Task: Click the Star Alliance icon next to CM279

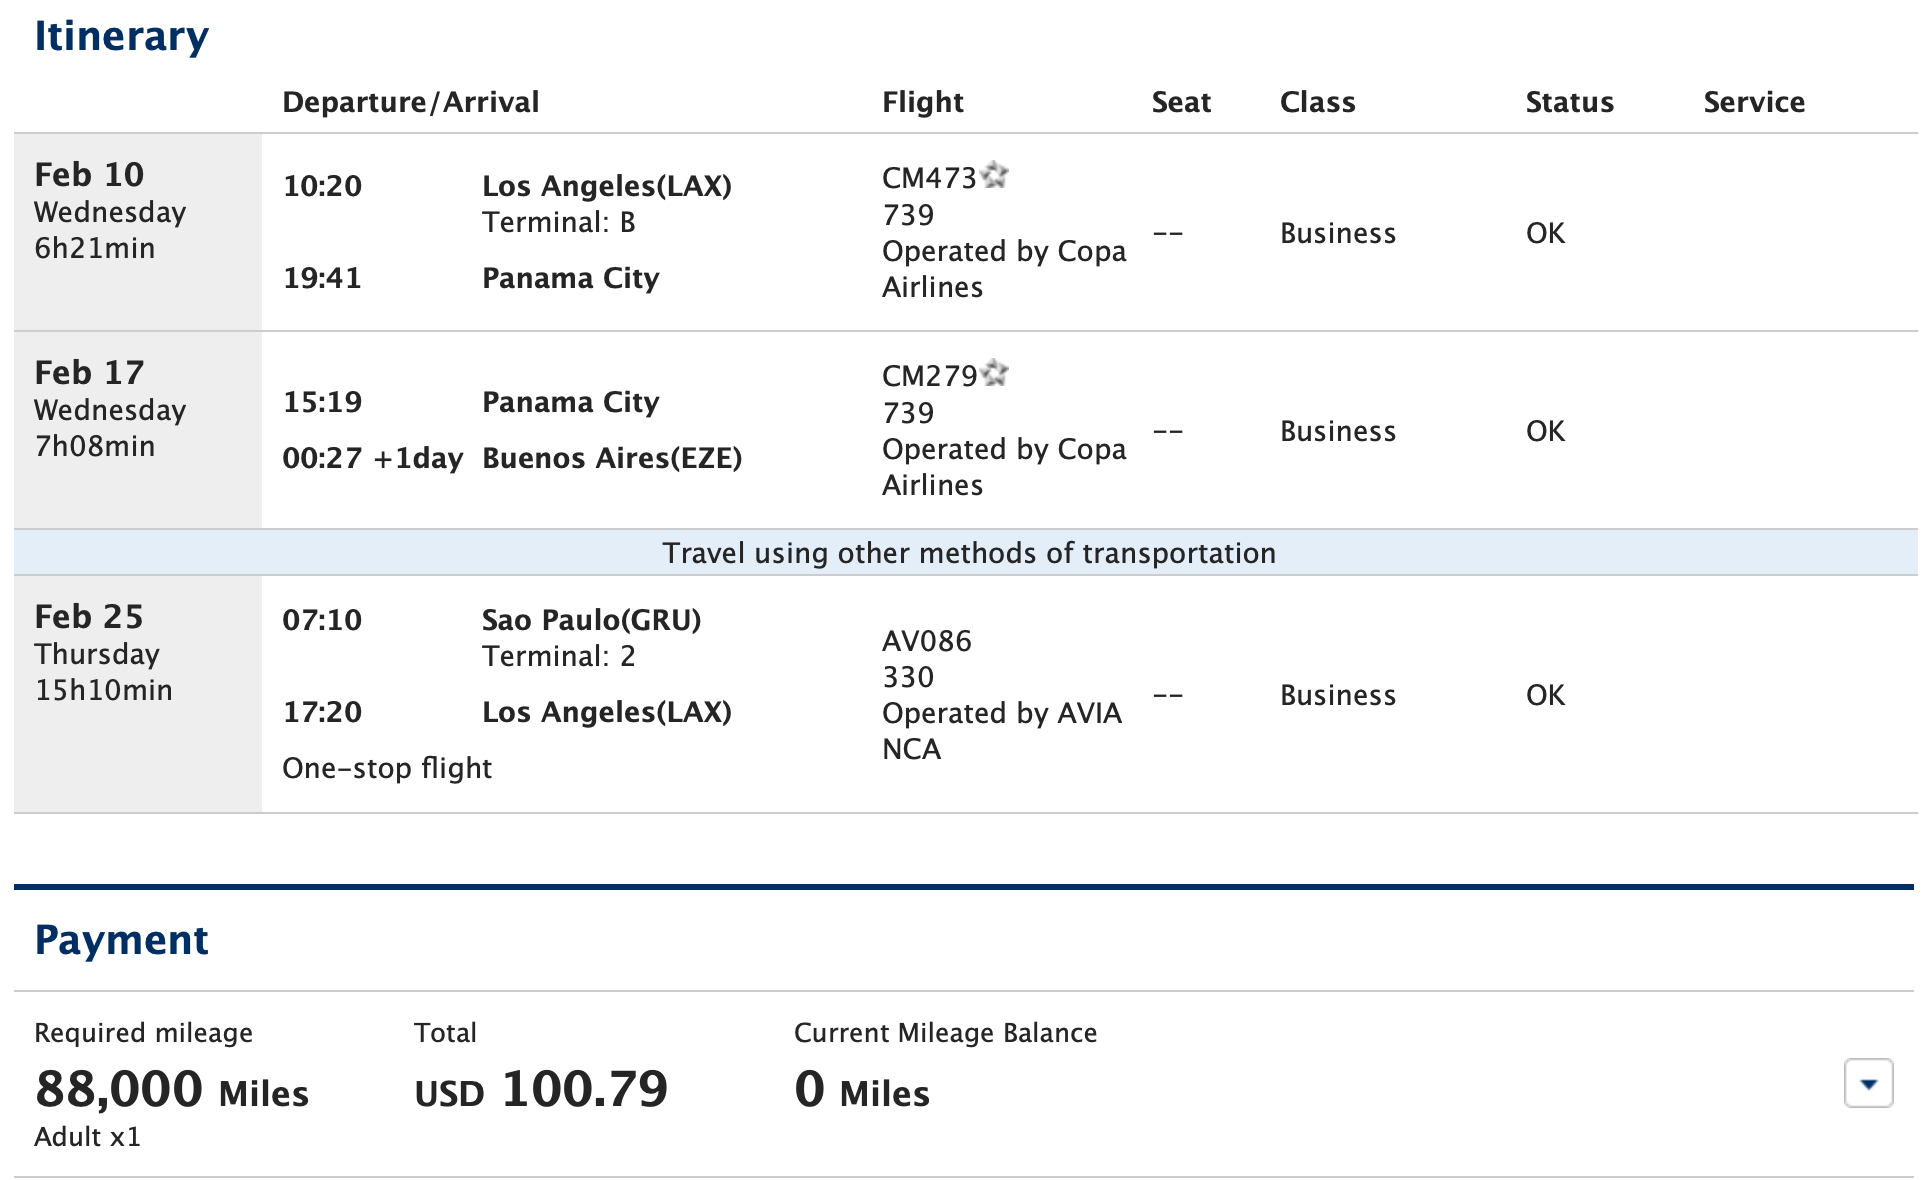Action: (996, 375)
